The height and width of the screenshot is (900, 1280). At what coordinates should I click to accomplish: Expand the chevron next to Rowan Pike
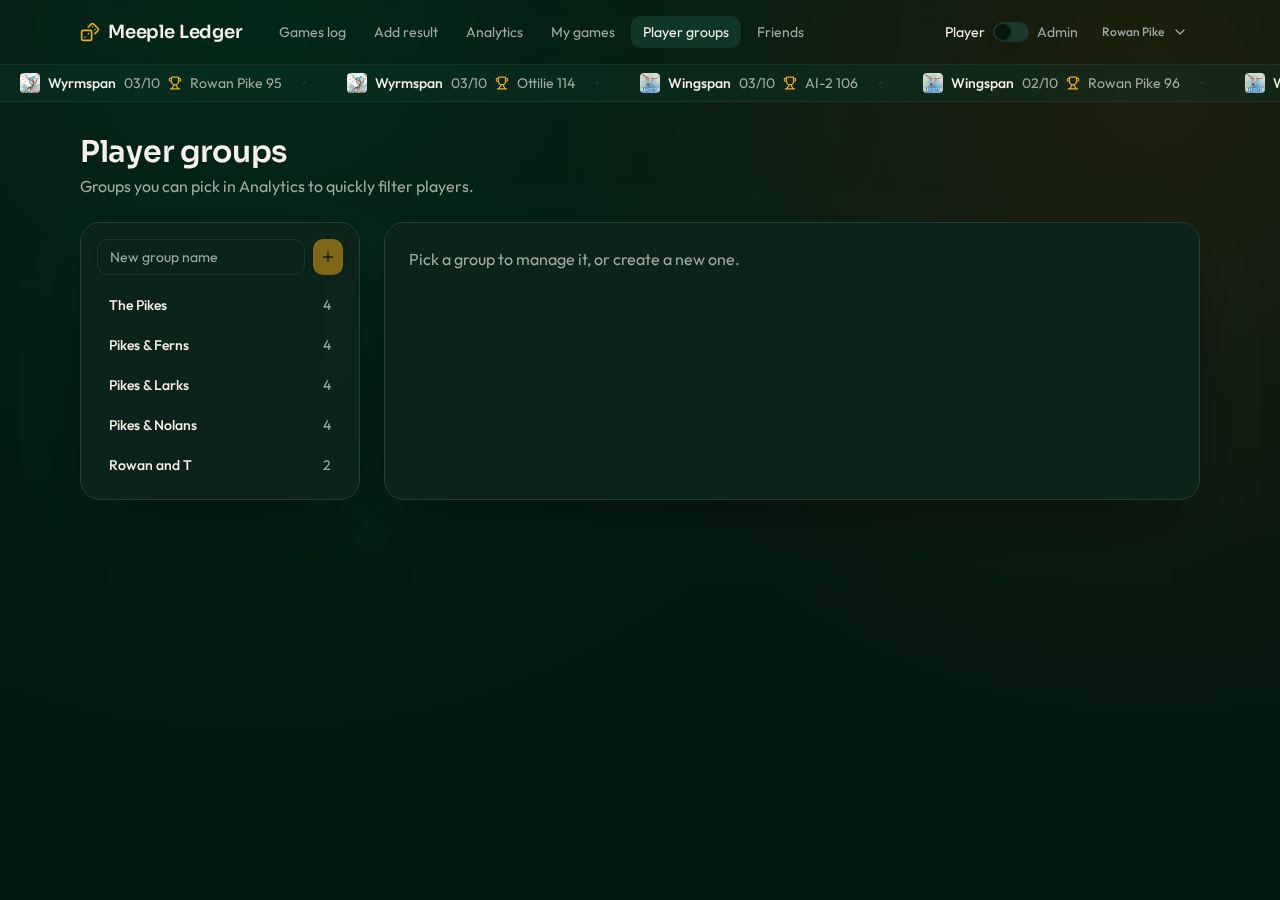1180,32
